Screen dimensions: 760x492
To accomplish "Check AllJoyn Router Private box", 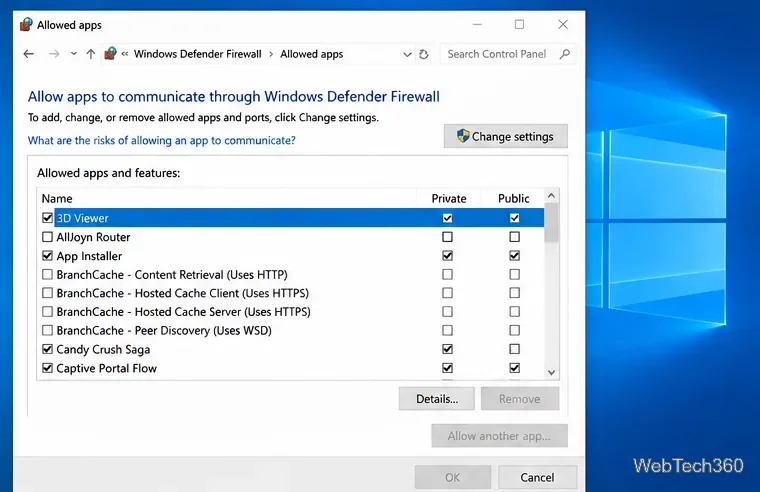I will (x=447, y=237).
